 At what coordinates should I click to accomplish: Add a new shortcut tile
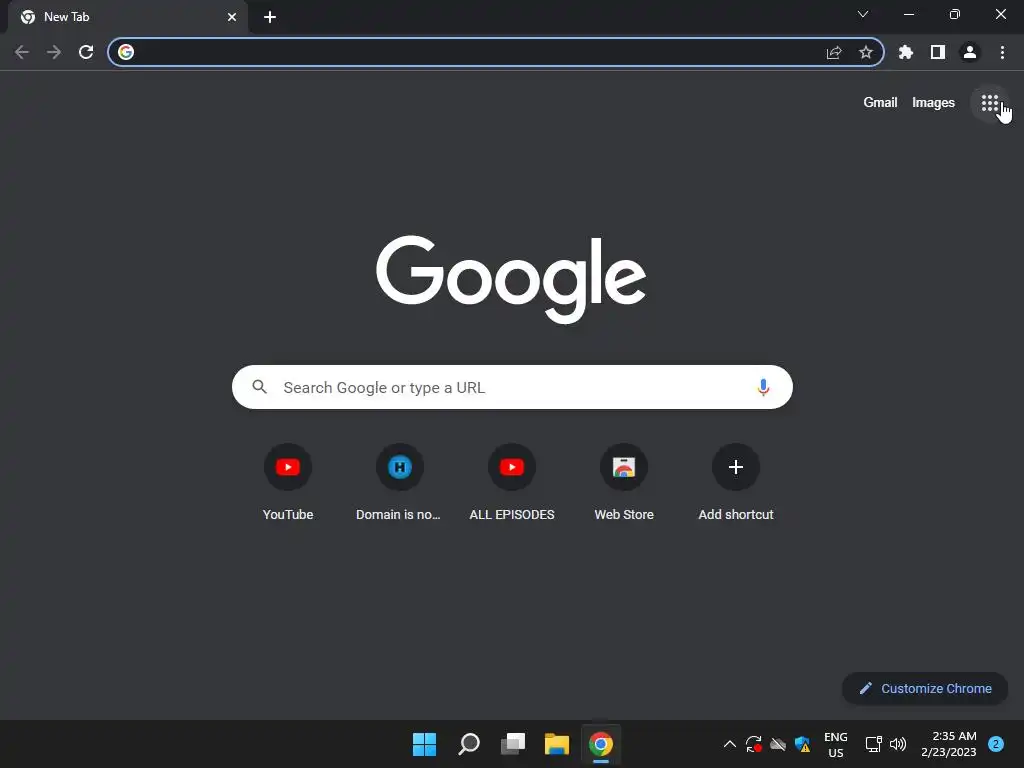tap(736, 482)
